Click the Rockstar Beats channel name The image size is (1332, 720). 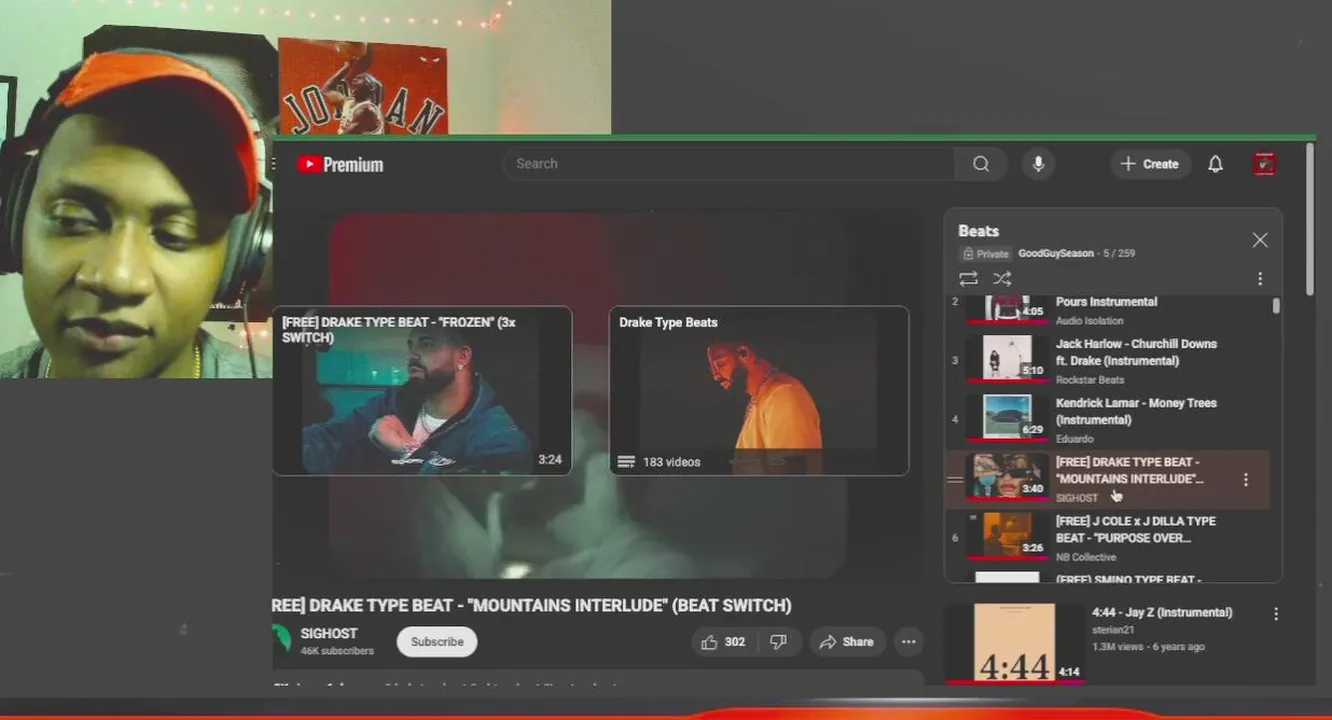(x=1090, y=380)
